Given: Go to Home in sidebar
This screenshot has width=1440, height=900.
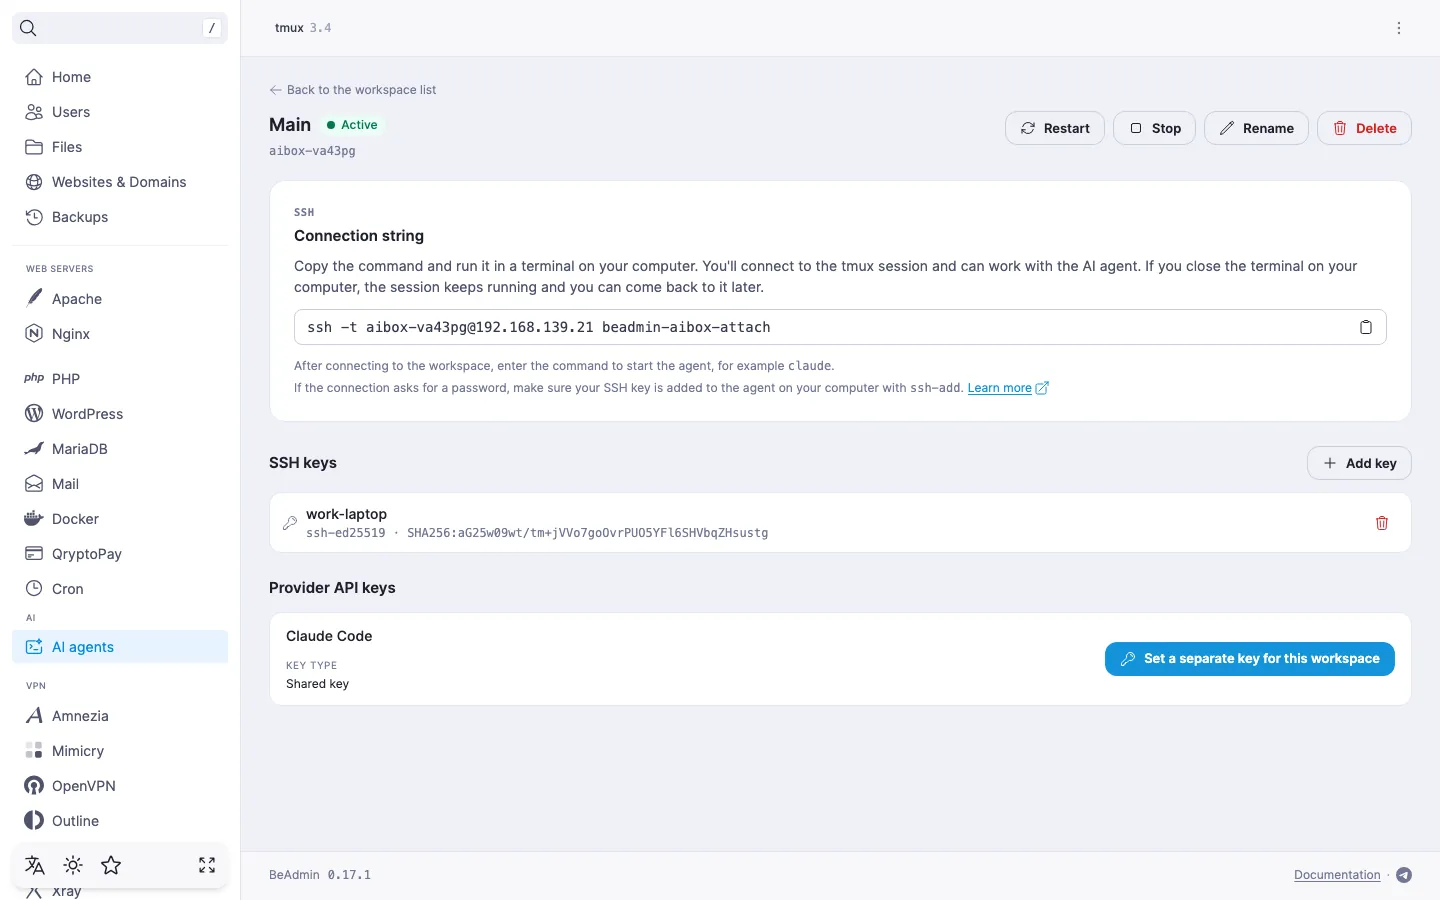Looking at the screenshot, I should click(x=120, y=77).
